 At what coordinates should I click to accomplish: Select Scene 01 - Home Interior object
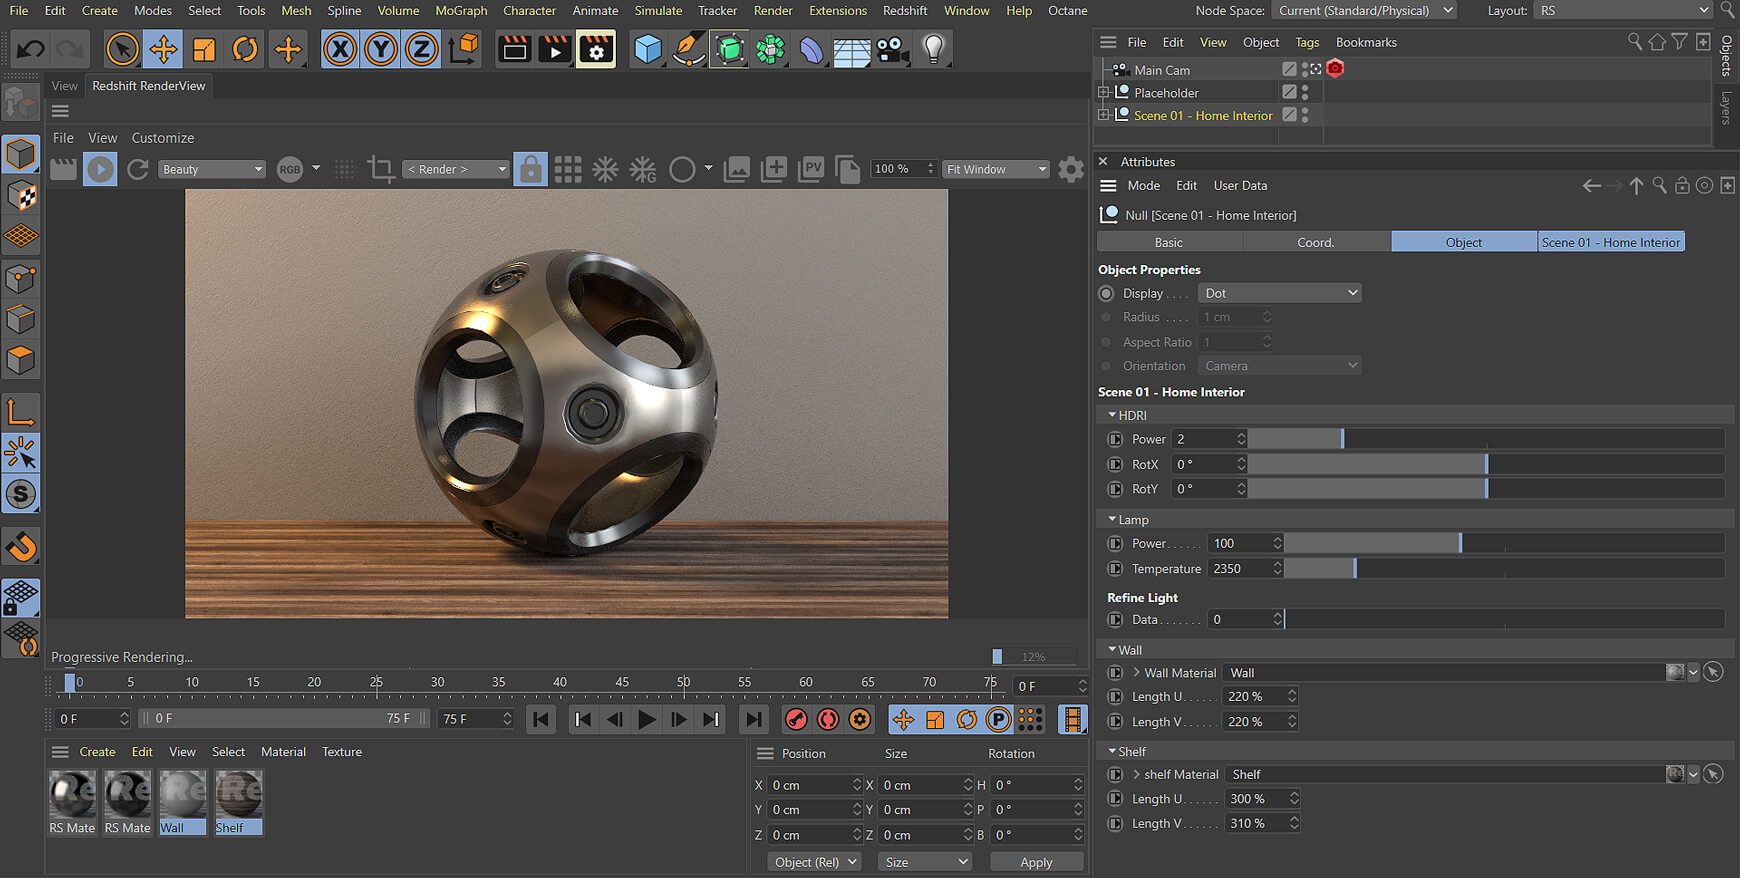(1203, 115)
